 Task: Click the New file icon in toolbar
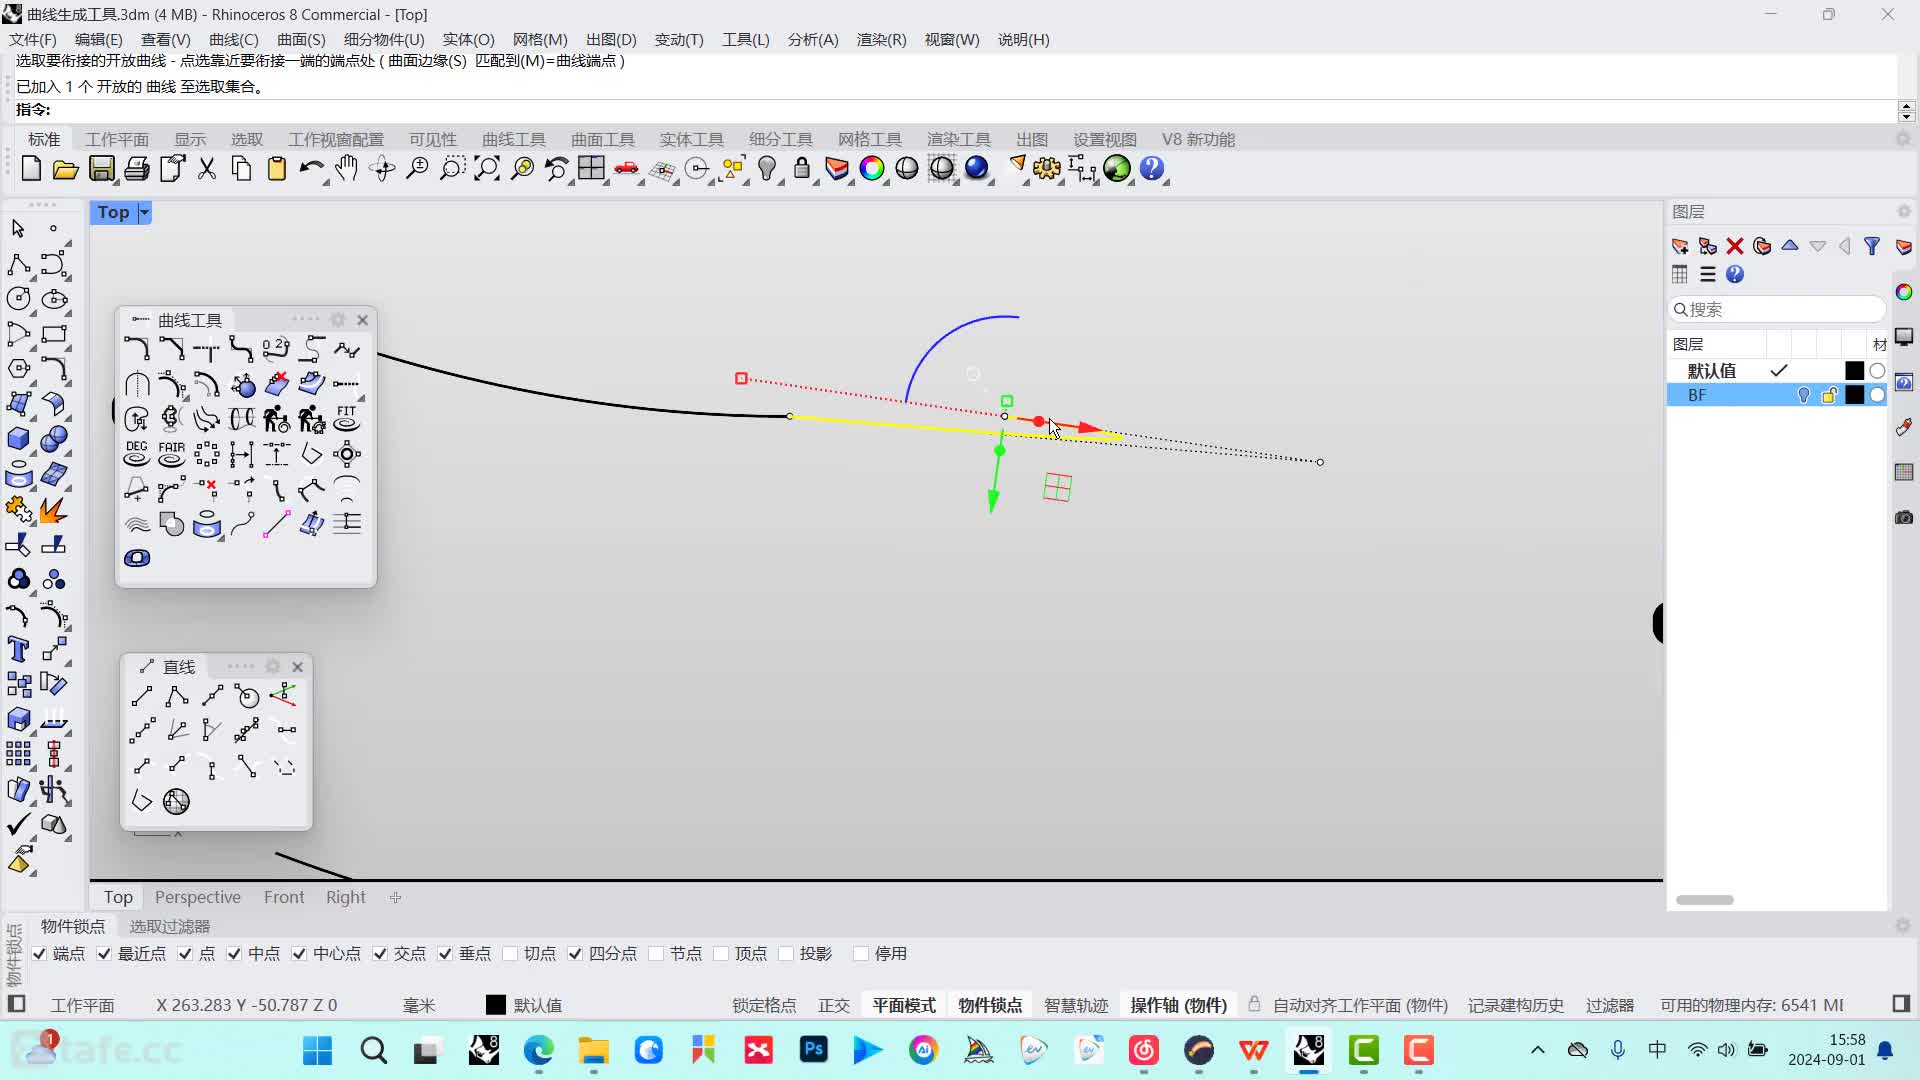(31, 169)
